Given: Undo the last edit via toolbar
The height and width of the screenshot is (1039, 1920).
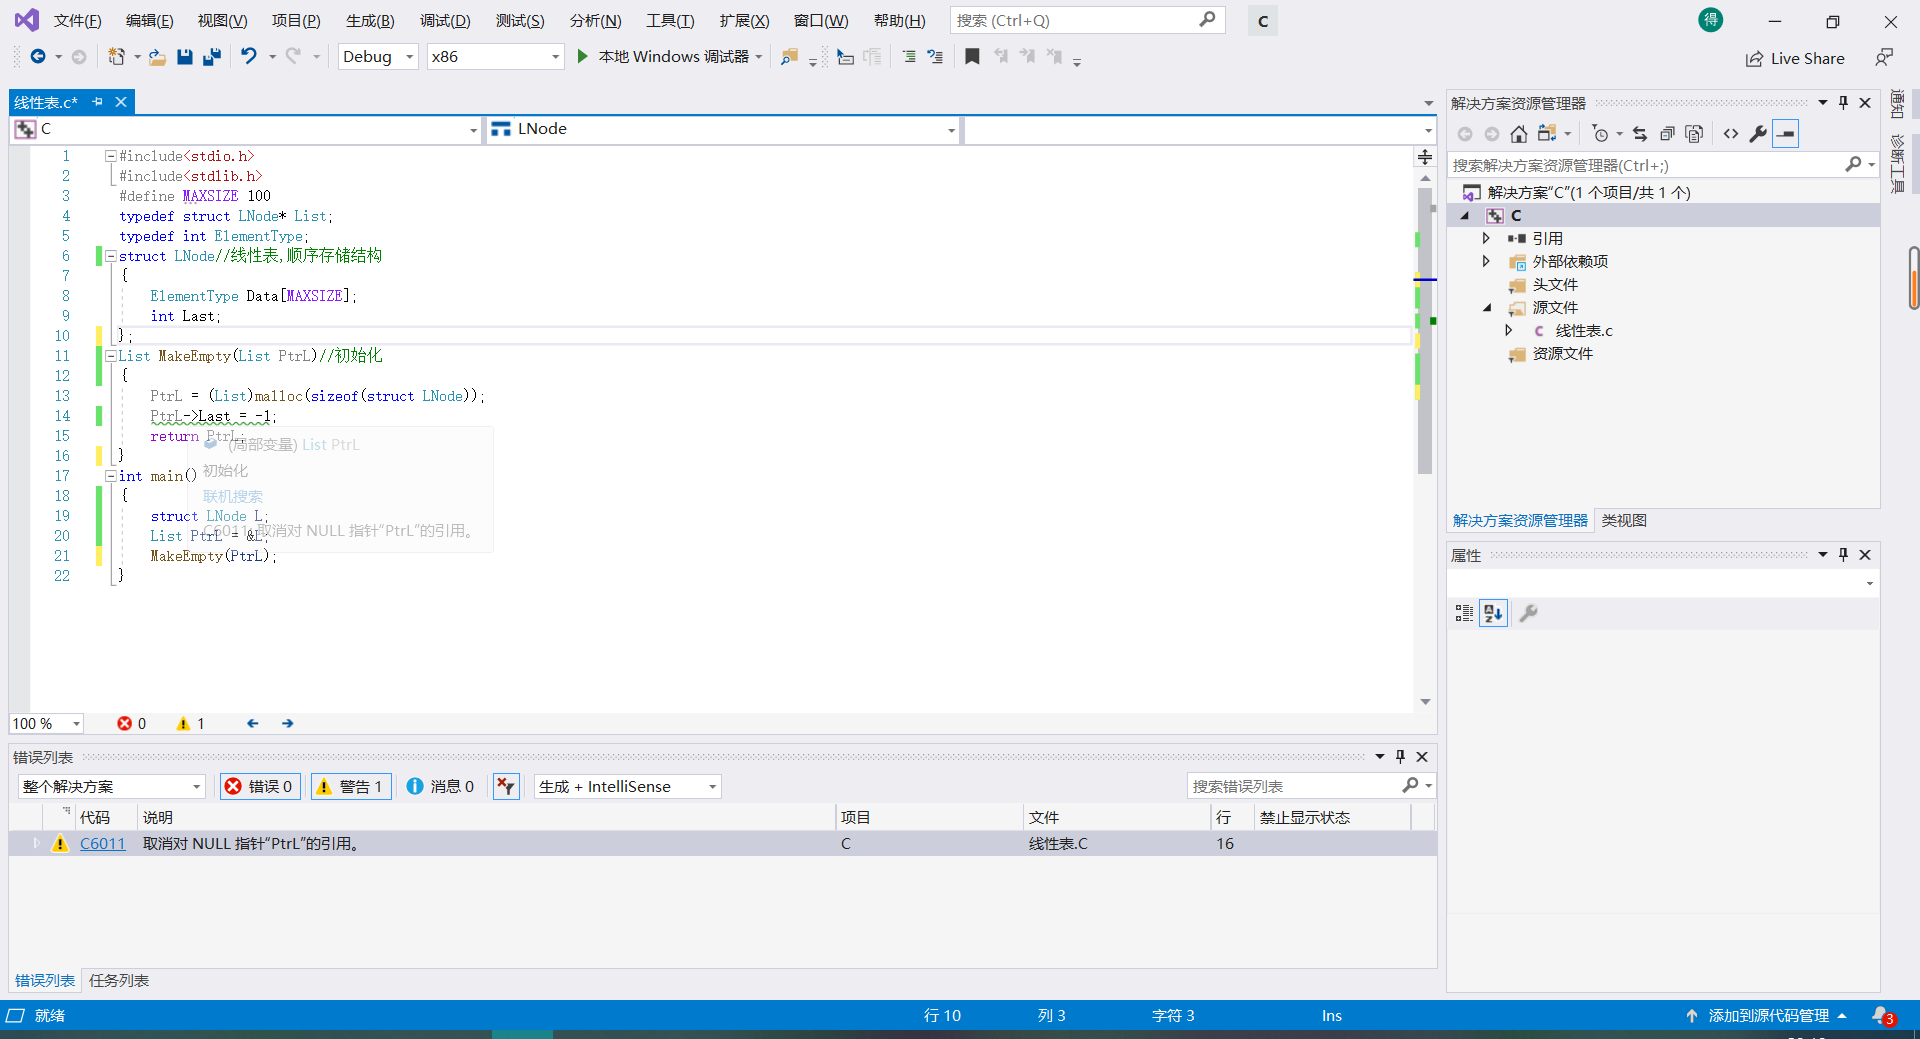Looking at the screenshot, I should point(249,57).
